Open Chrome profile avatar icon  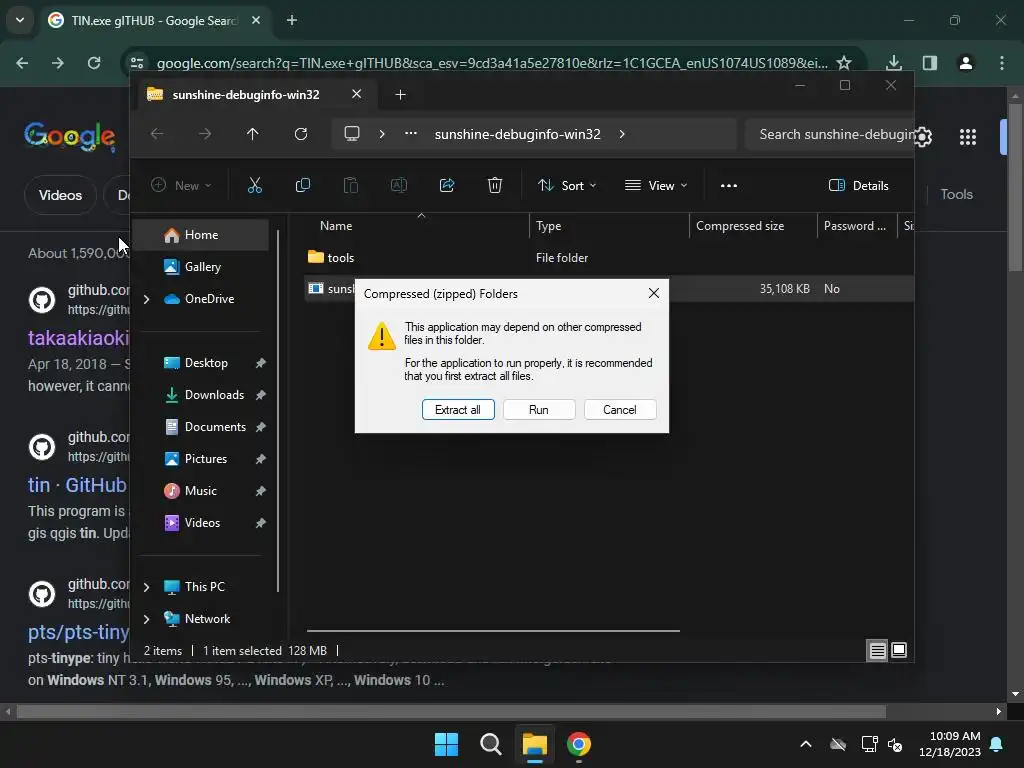(965, 63)
